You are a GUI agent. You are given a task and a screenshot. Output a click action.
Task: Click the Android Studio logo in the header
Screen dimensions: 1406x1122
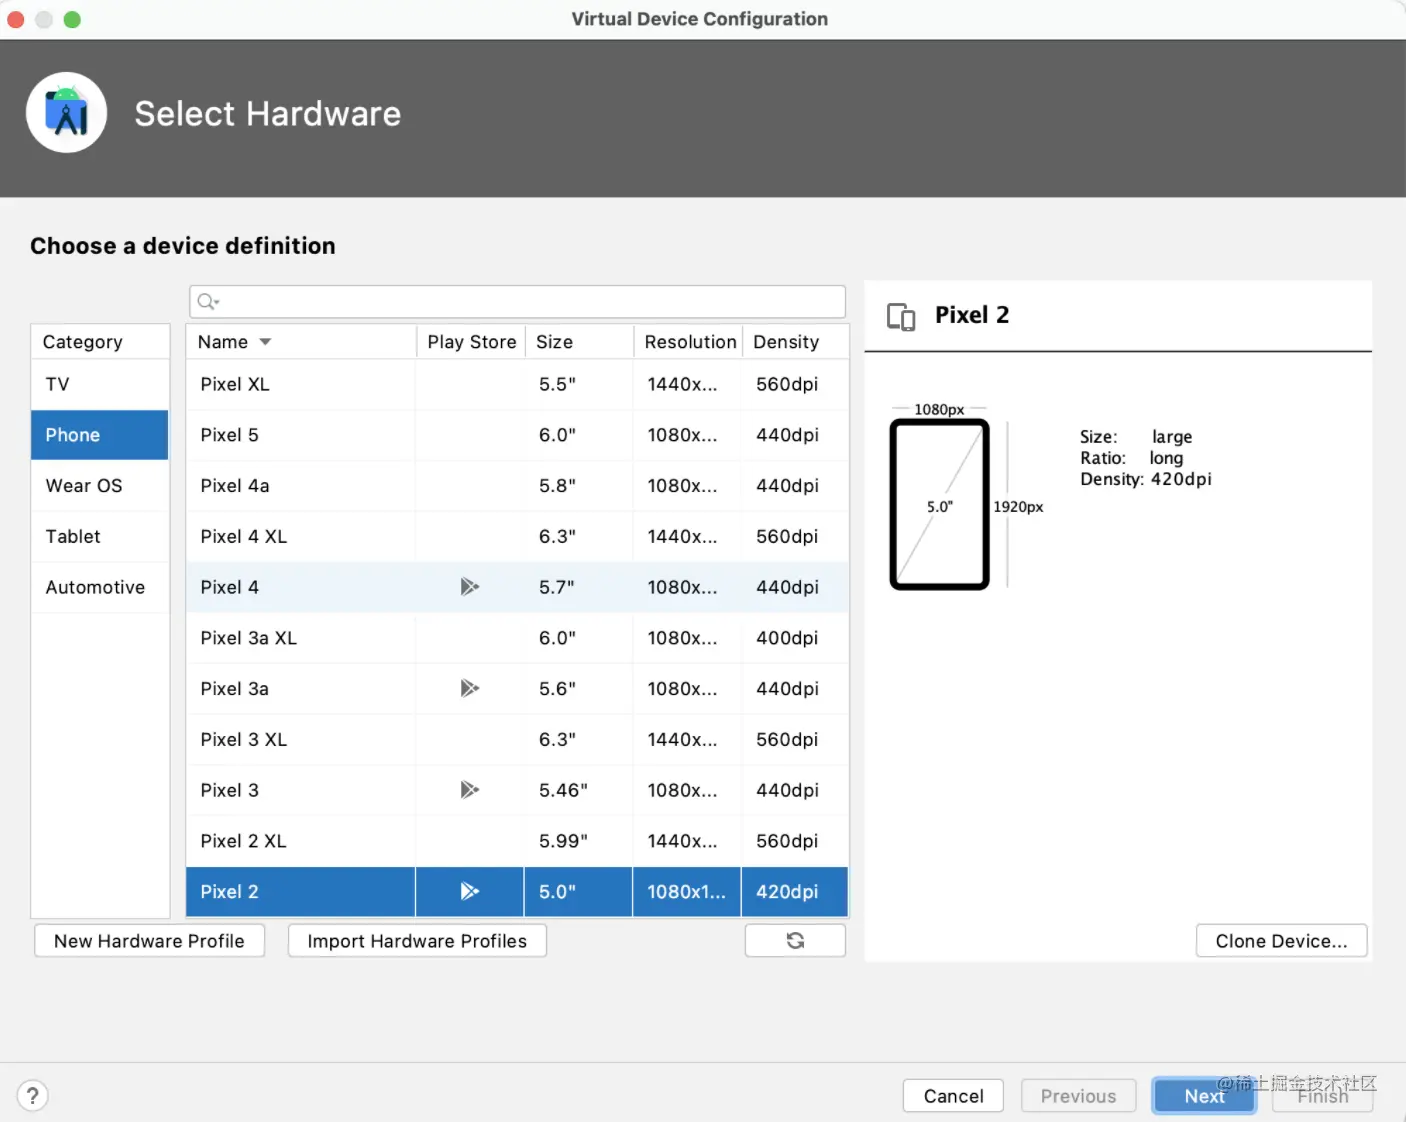point(67,113)
